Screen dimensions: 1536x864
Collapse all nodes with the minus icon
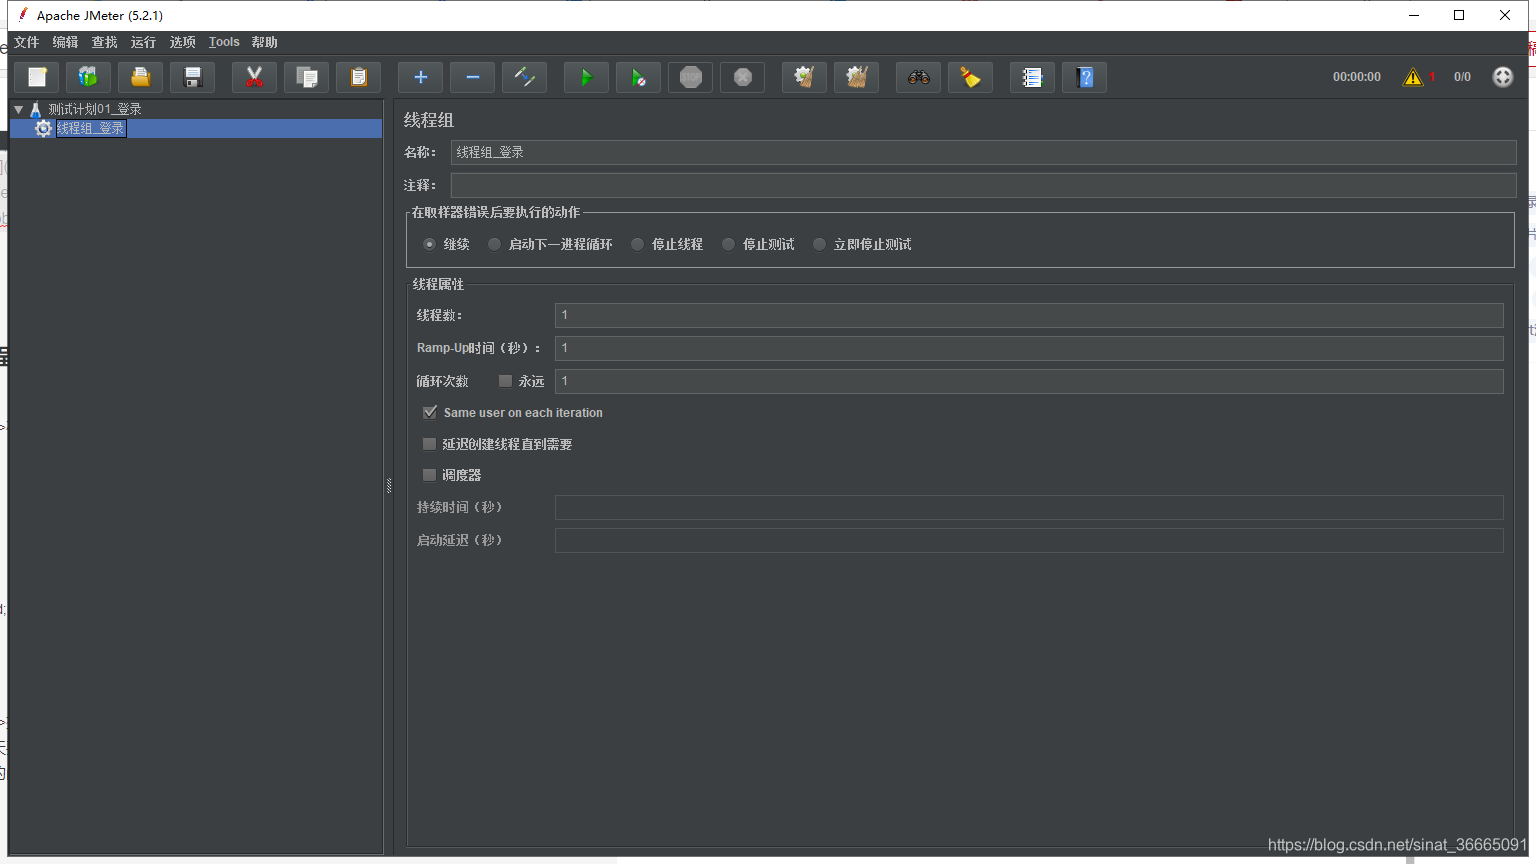coord(473,77)
